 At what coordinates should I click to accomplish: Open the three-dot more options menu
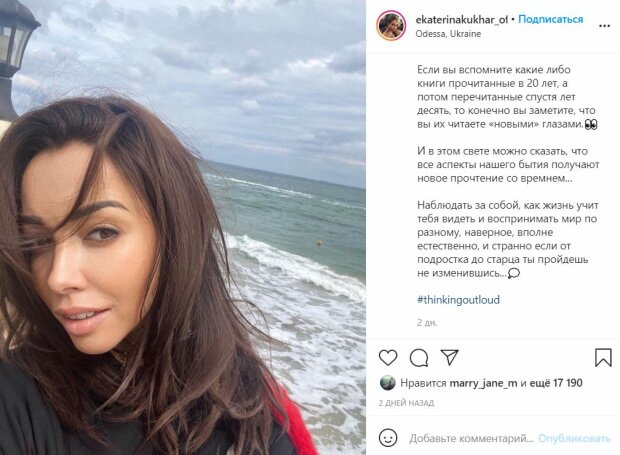604,26
